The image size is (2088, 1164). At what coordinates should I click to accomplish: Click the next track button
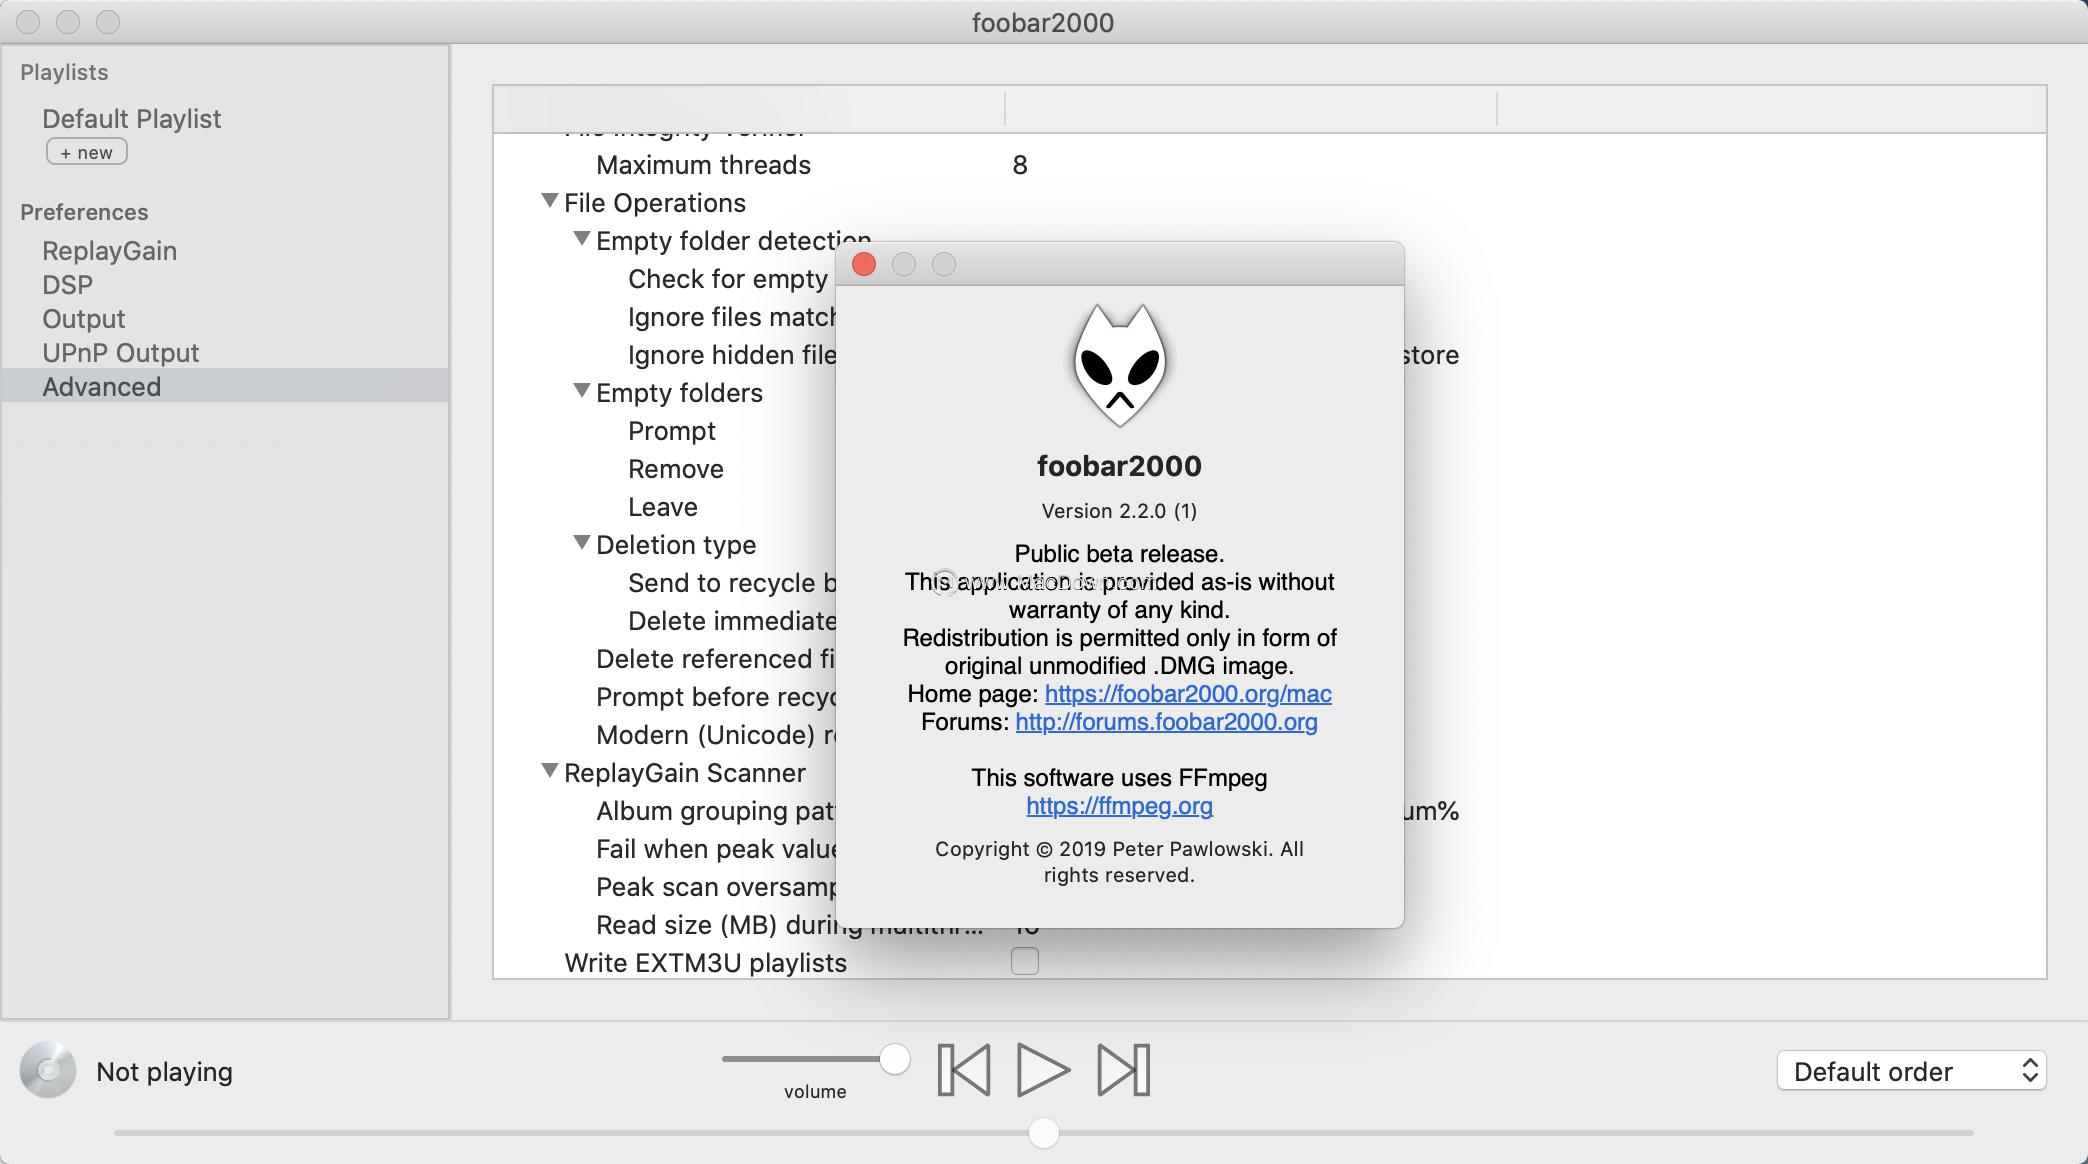[x=1123, y=1069]
